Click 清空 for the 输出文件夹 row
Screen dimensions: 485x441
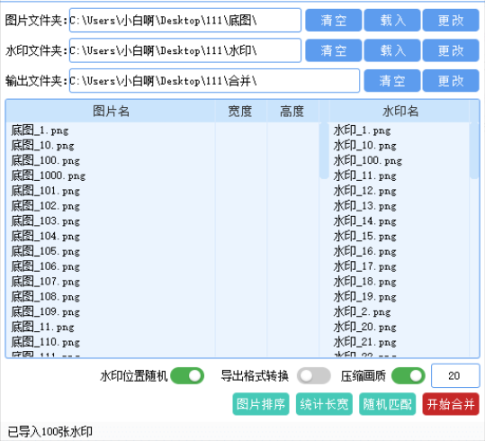pyautogui.click(x=392, y=80)
